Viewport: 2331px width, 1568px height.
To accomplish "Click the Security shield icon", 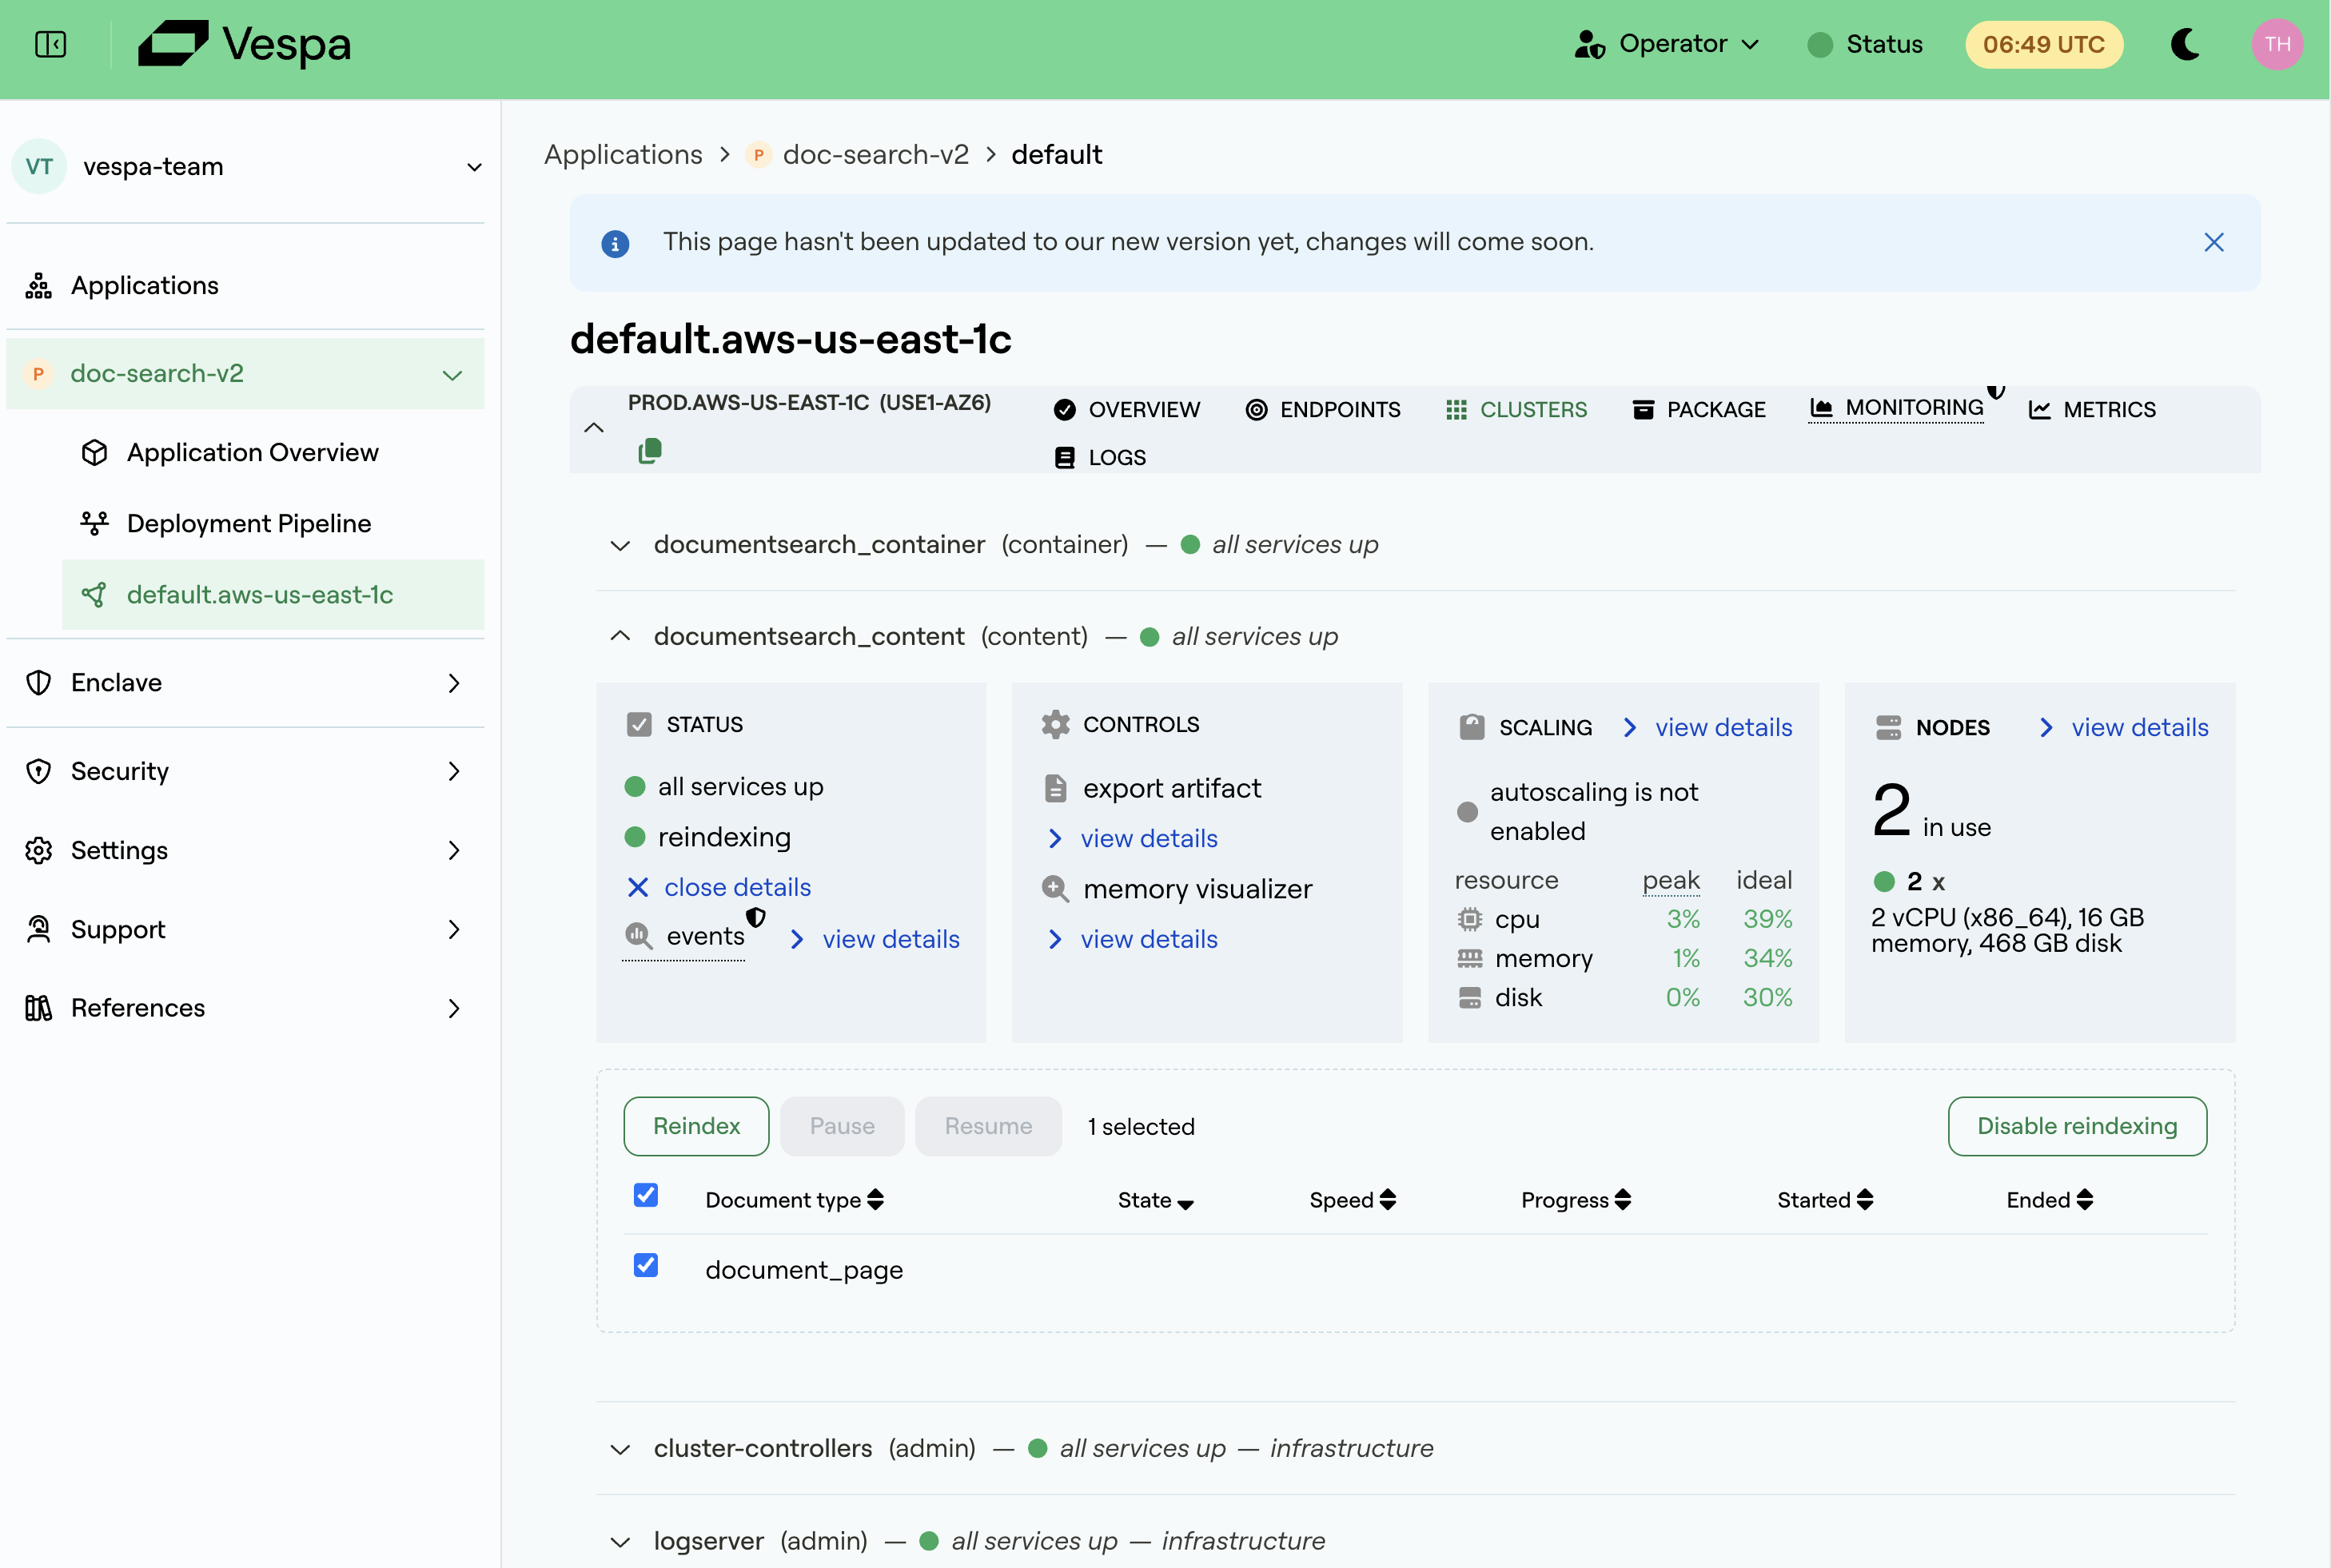I will pyautogui.click(x=38, y=771).
